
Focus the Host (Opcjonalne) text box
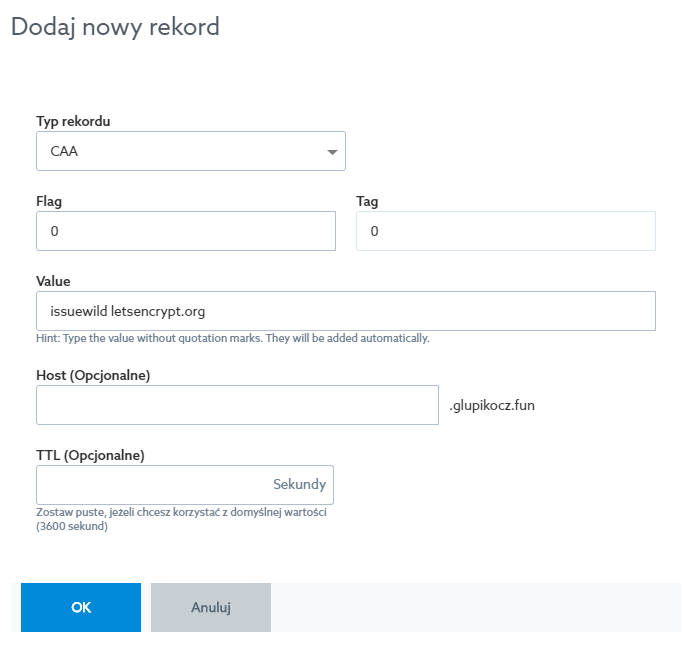click(237, 405)
